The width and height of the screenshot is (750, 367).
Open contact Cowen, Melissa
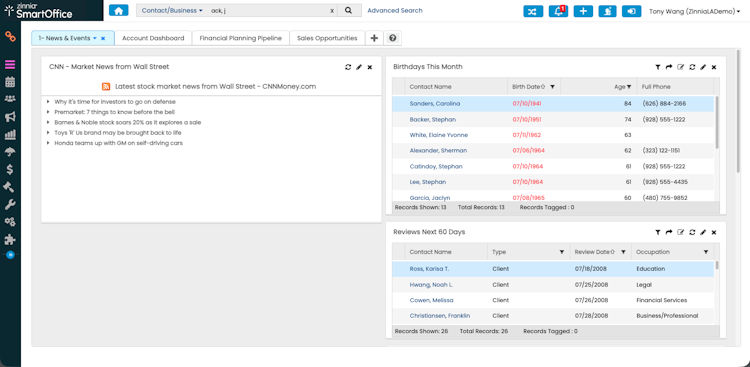[x=431, y=300]
